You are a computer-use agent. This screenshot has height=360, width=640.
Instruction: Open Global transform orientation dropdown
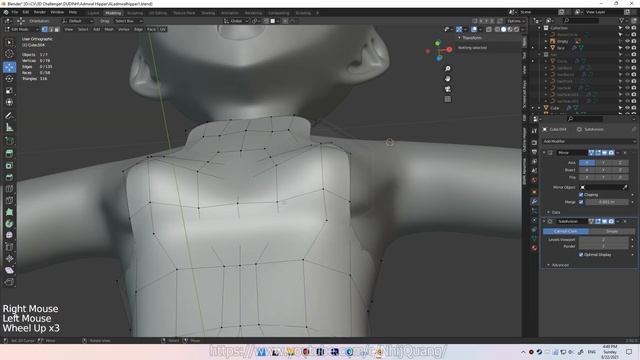[236, 21]
